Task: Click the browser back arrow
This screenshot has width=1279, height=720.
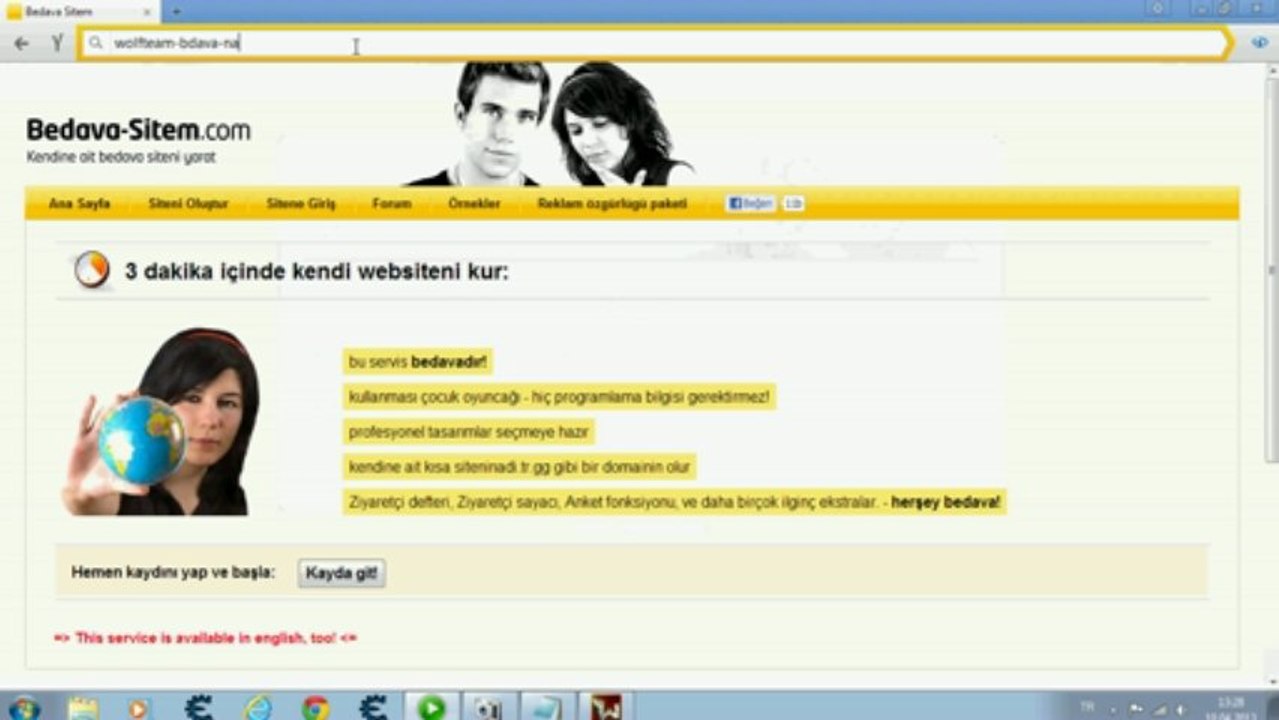Action: point(21,44)
